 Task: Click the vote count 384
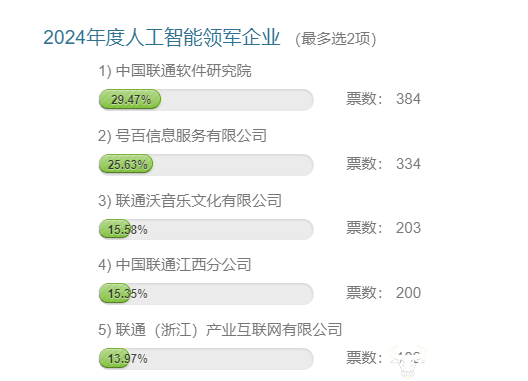point(408,99)
